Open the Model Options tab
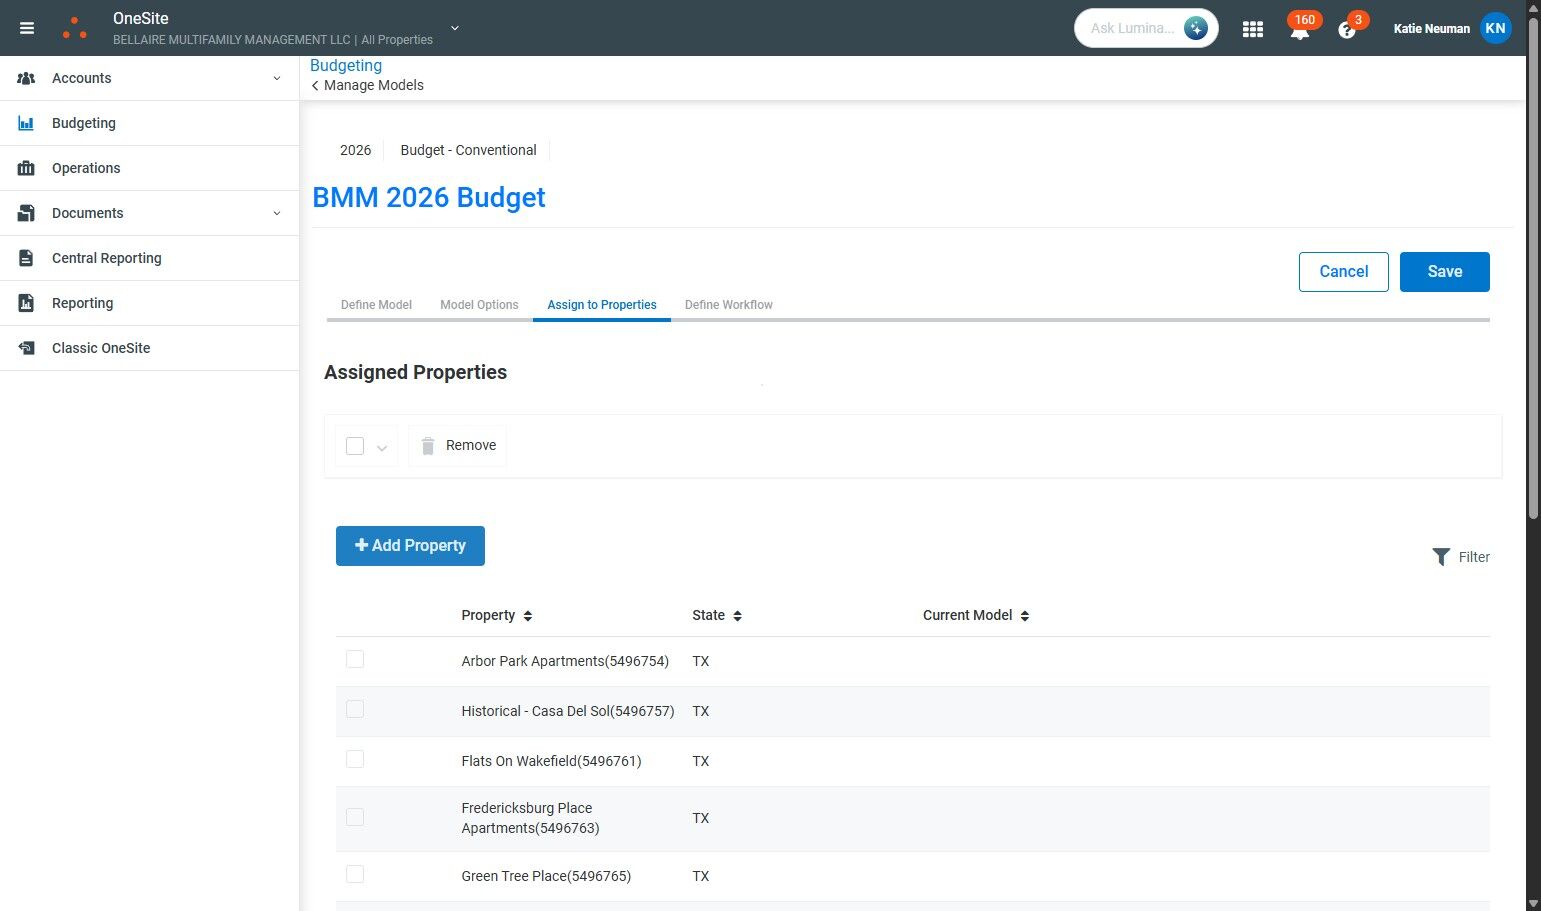The width and height of the screenshot is (1541, 911). tap(479, 305)
